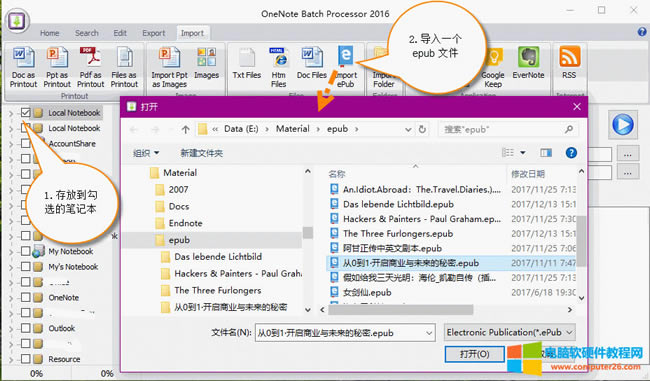This screenshot has width=650, height=381.
Task: Select Import Ppt as Images
Action: pyautogui.click(x=170, y=58)
